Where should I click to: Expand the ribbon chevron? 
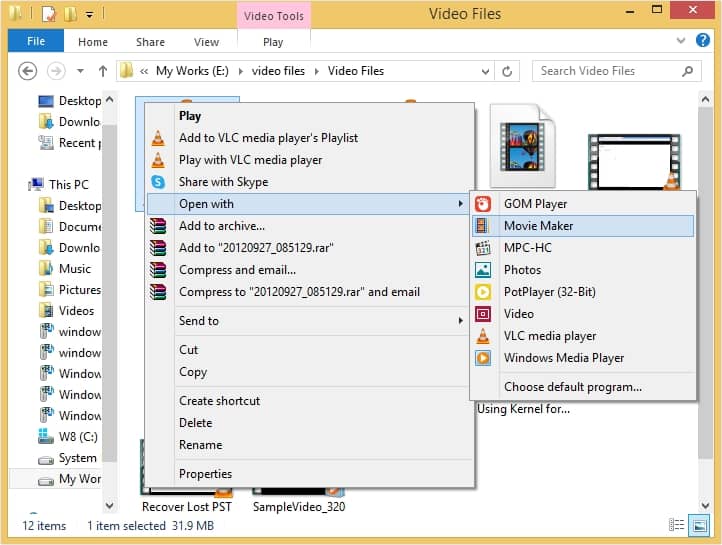681,41
